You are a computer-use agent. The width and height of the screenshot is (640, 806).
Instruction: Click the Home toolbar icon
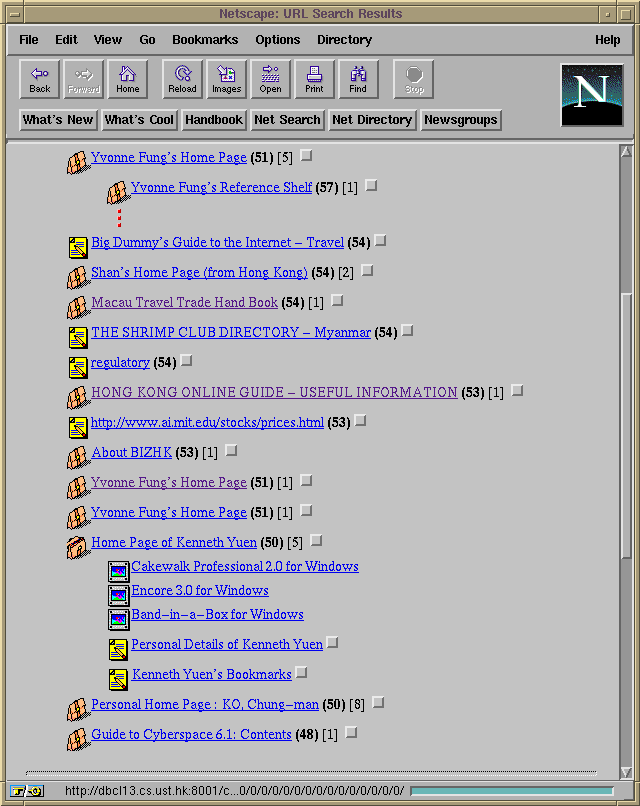127,79
